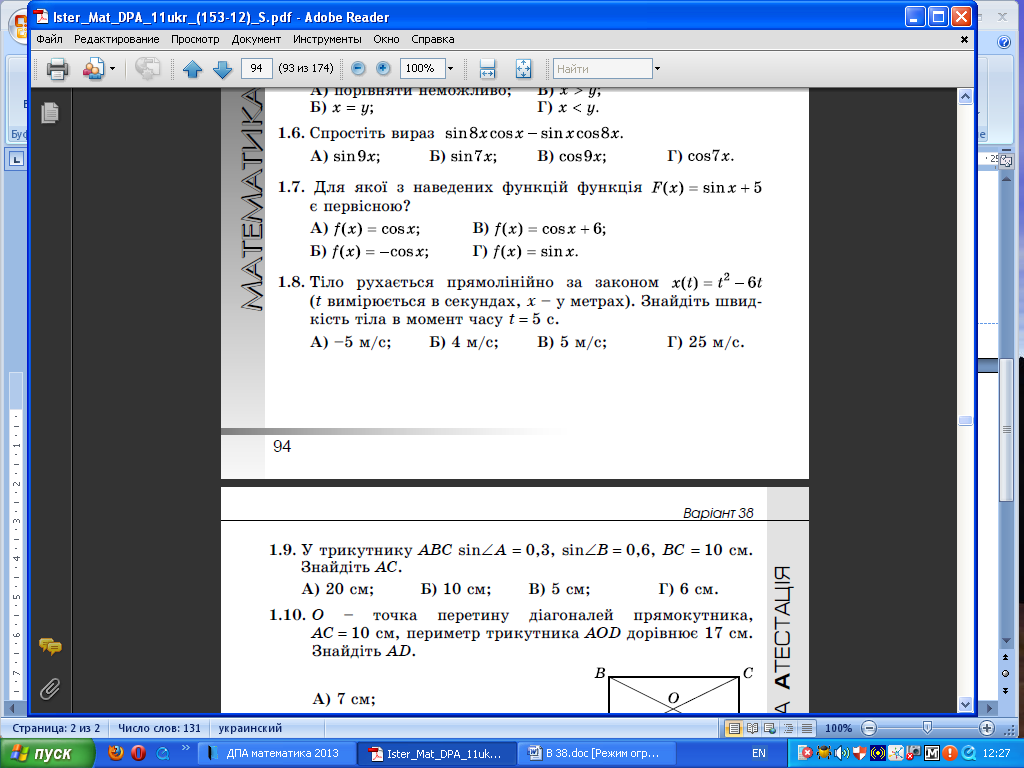Viewport: 1024px width, 768px height.
Task: Click Word status bar Число слов: 131
Action: tap(159, 728)
